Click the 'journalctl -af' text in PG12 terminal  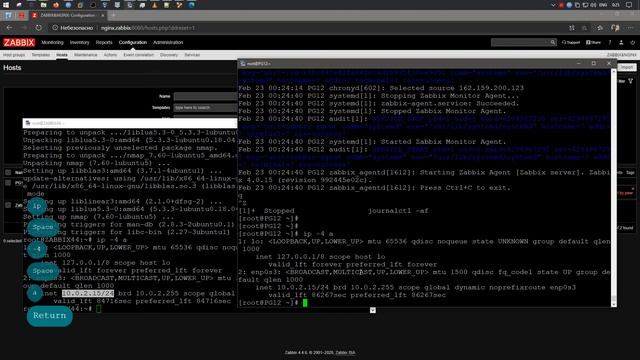tap(398, 211)
